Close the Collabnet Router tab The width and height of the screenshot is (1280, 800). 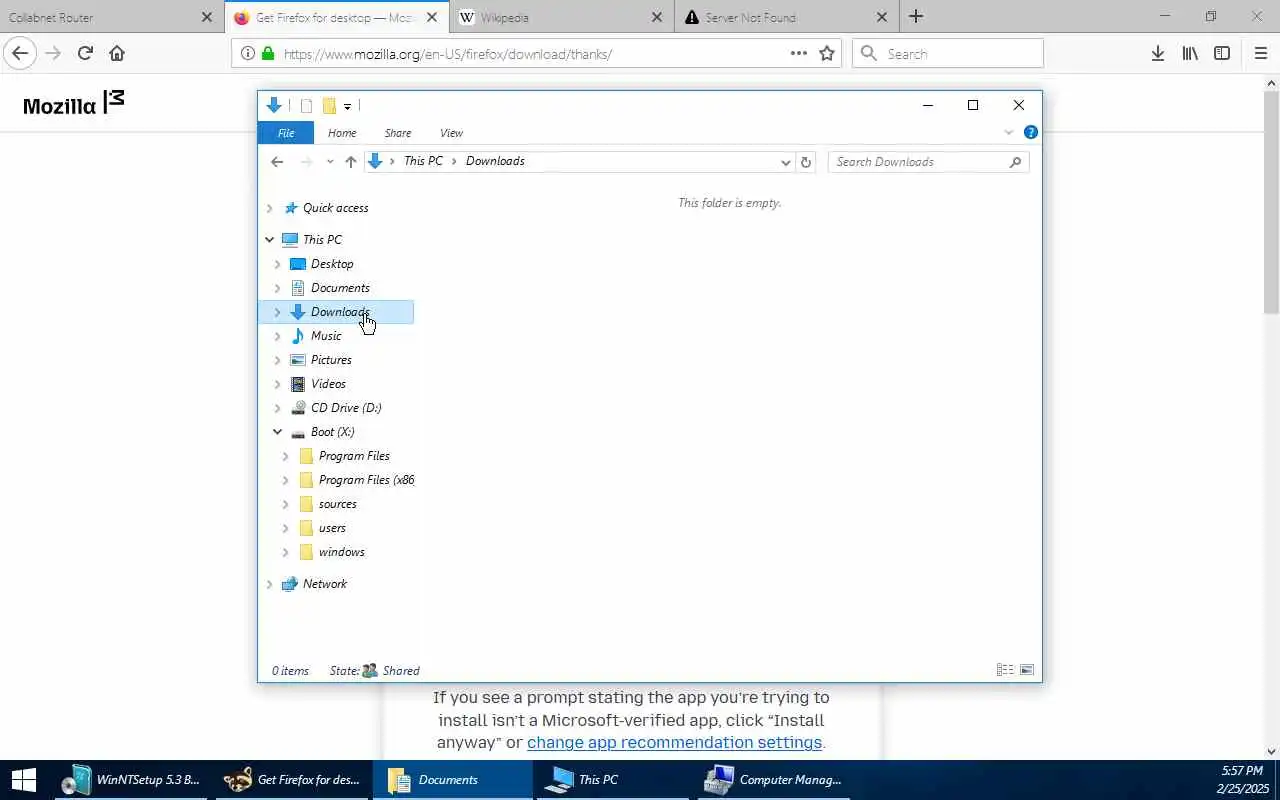click(207, 17)
